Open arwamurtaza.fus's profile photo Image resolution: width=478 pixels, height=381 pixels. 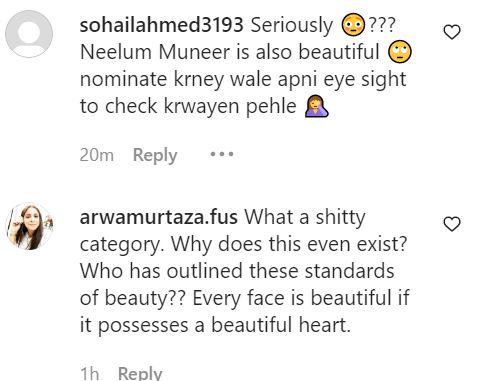click(x=30, y=226)
